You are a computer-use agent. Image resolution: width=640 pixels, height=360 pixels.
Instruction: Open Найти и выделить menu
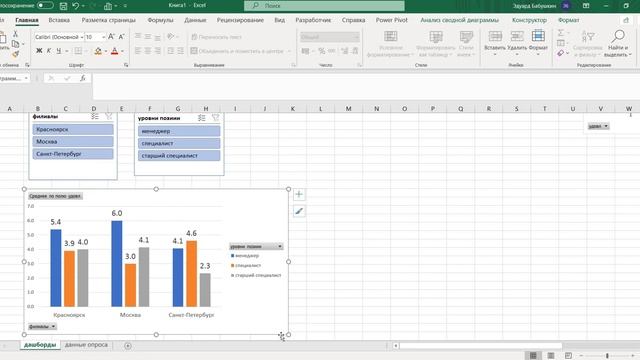(x=618, y=43)
